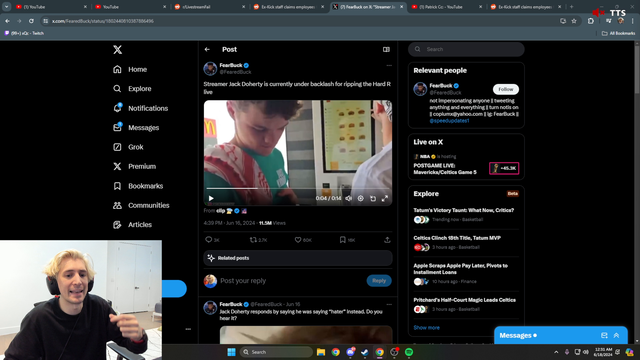The height and width of the screenshot is (360, 640).
Task: Open the @speedupdates1 link
Action: coord(449,121)
